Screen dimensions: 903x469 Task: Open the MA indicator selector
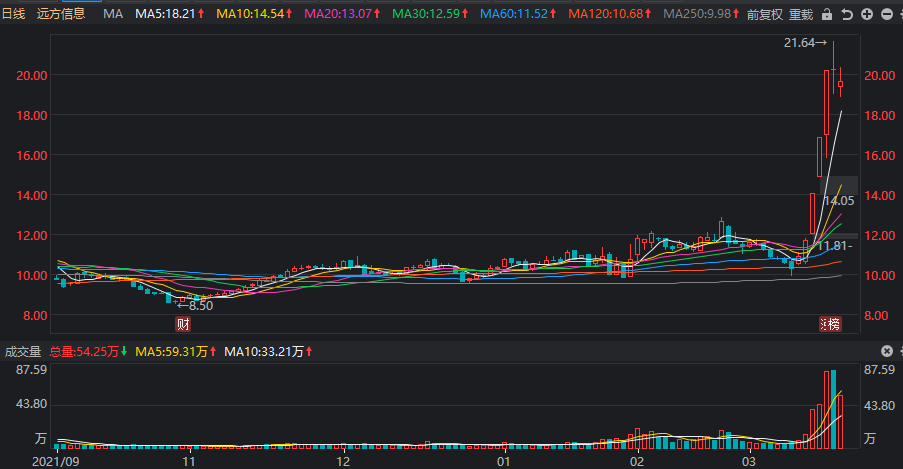pos(113,14)
